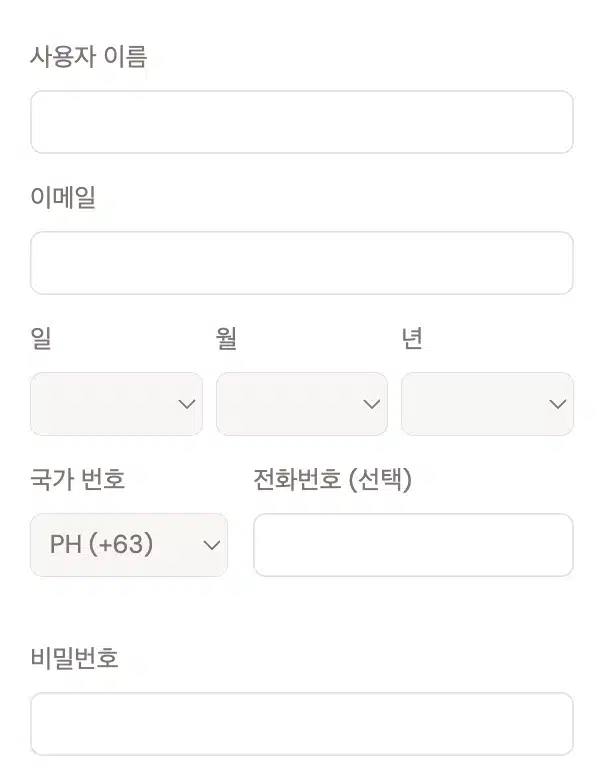Open the 년 (year) dropdown list
Image resolution: width=604 pixels, height=782 pixels.
coord(487,404)
